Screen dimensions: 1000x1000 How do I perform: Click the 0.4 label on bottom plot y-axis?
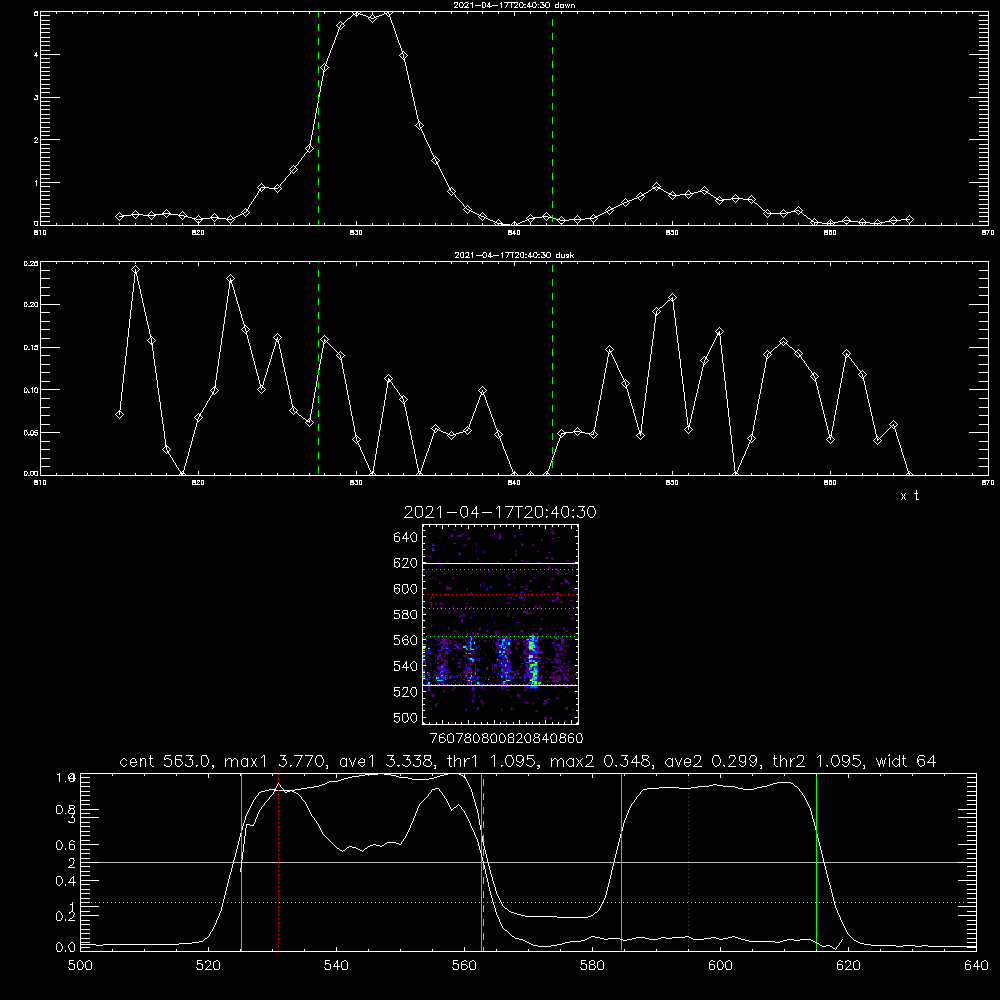click(66, 881)
